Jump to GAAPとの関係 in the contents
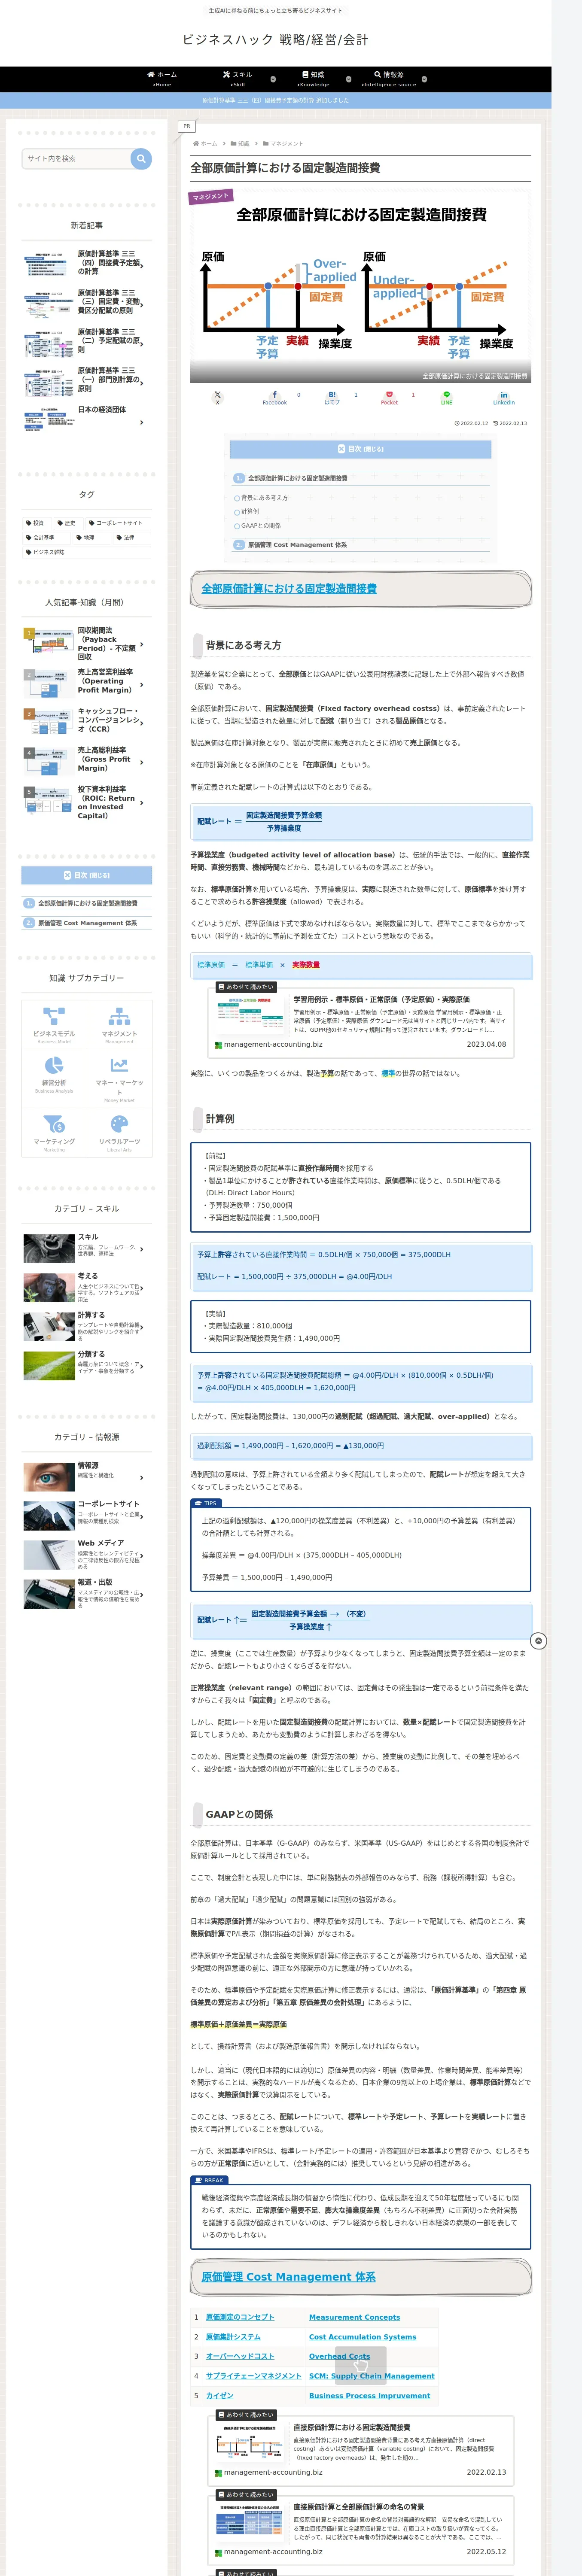Viewport: 582px width, 2576px height. coord(261,525)
